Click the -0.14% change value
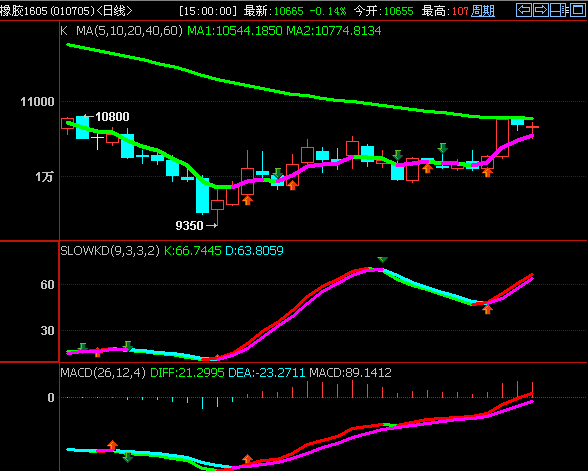This screenshot has height=471, width=588. point(328,11)
